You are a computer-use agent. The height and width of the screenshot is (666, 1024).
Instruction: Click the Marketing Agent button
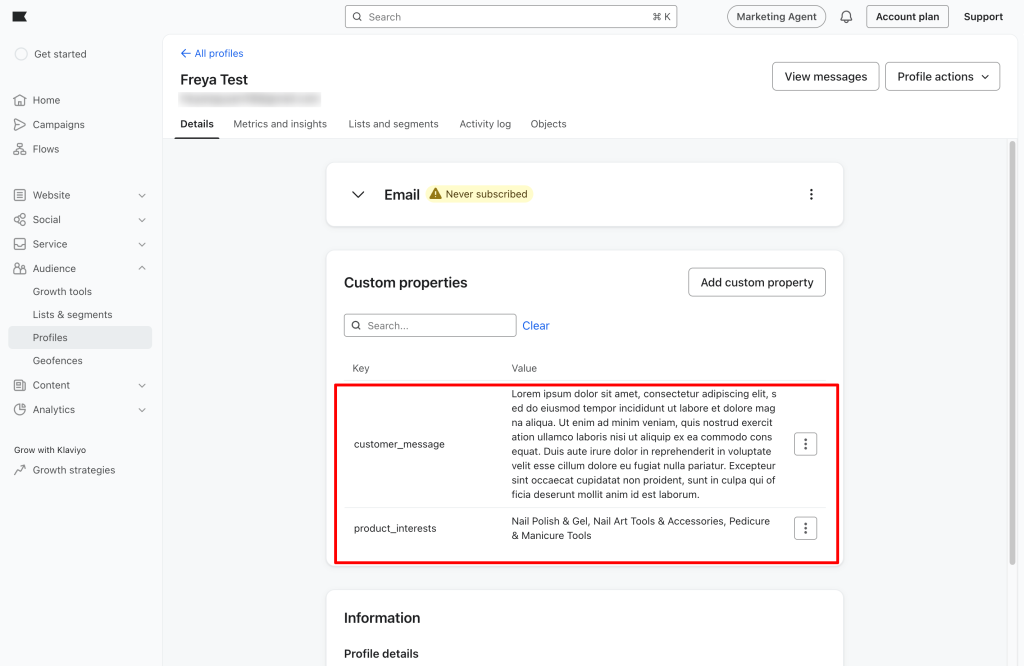pyautogui.click(x=776, y=17)
